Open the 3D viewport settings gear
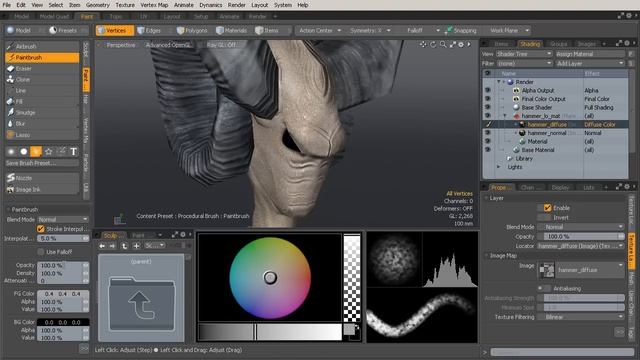Viewport: 640px width, 360px height. click(x=461, y=44)
